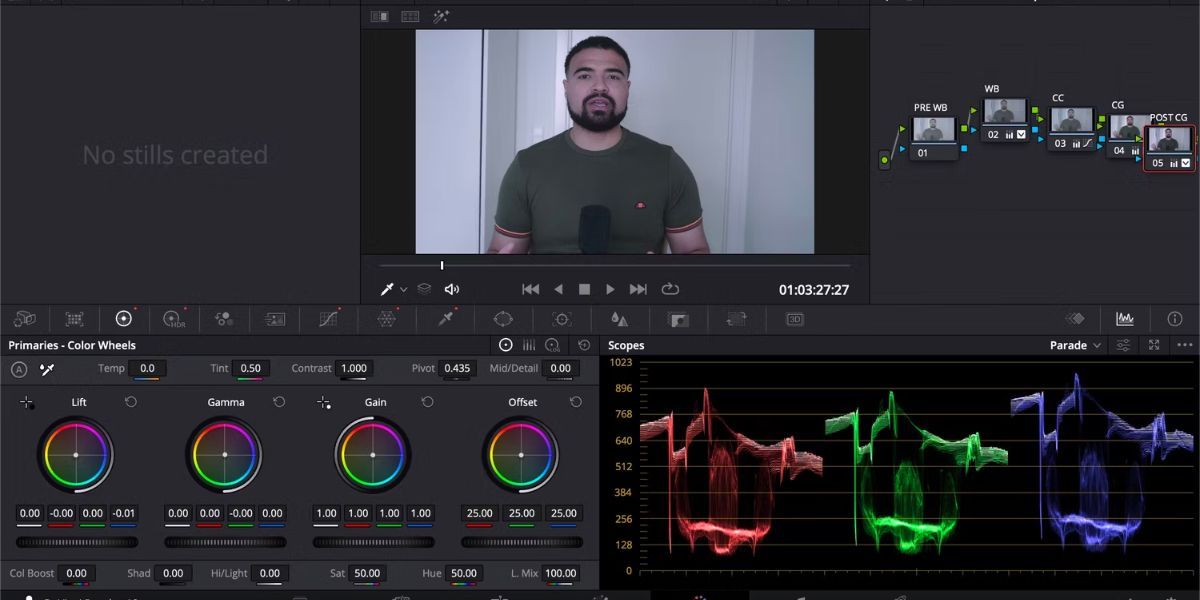This screenshot has height=600, width=1200.
Task: Toggle the checkbox on the WB node
Action: 1020,133
